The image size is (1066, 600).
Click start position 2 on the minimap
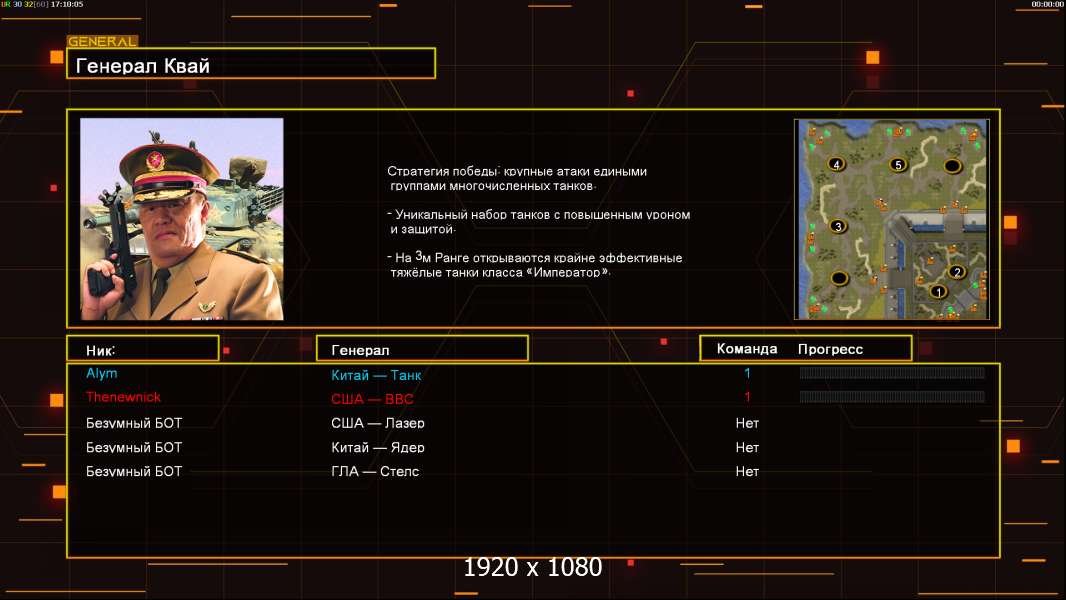[x=957, y=272]
